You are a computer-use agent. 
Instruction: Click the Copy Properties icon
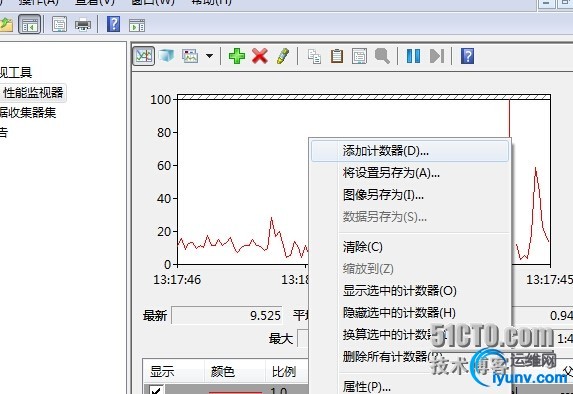click(x=314, y=57)
